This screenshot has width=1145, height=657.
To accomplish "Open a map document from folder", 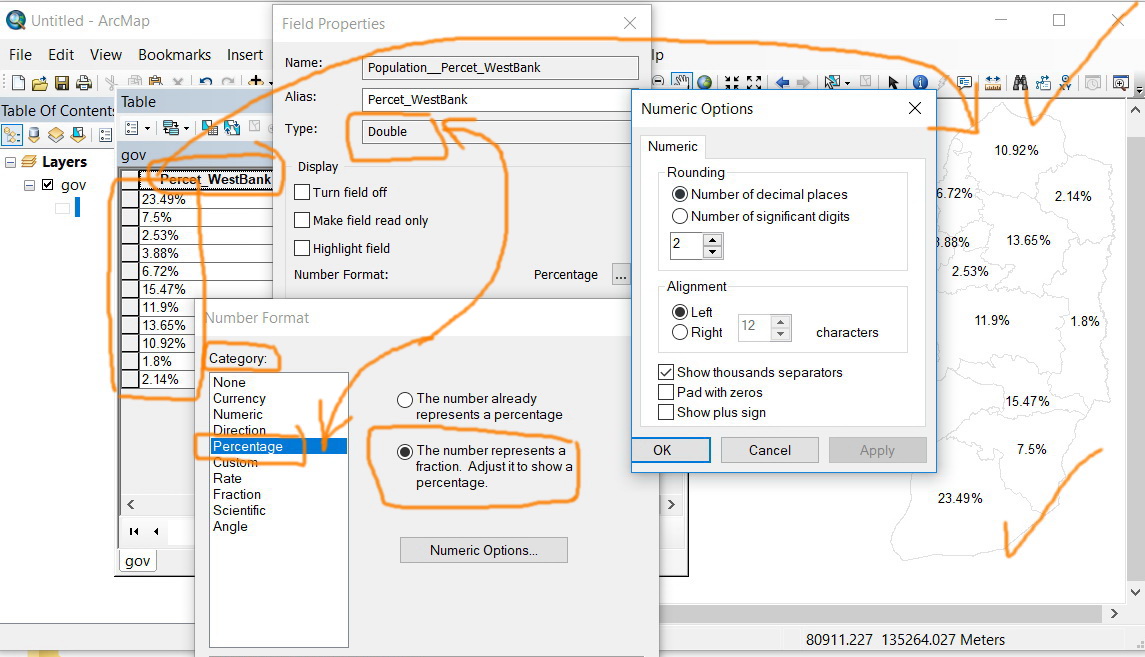I will pos(39,82).
